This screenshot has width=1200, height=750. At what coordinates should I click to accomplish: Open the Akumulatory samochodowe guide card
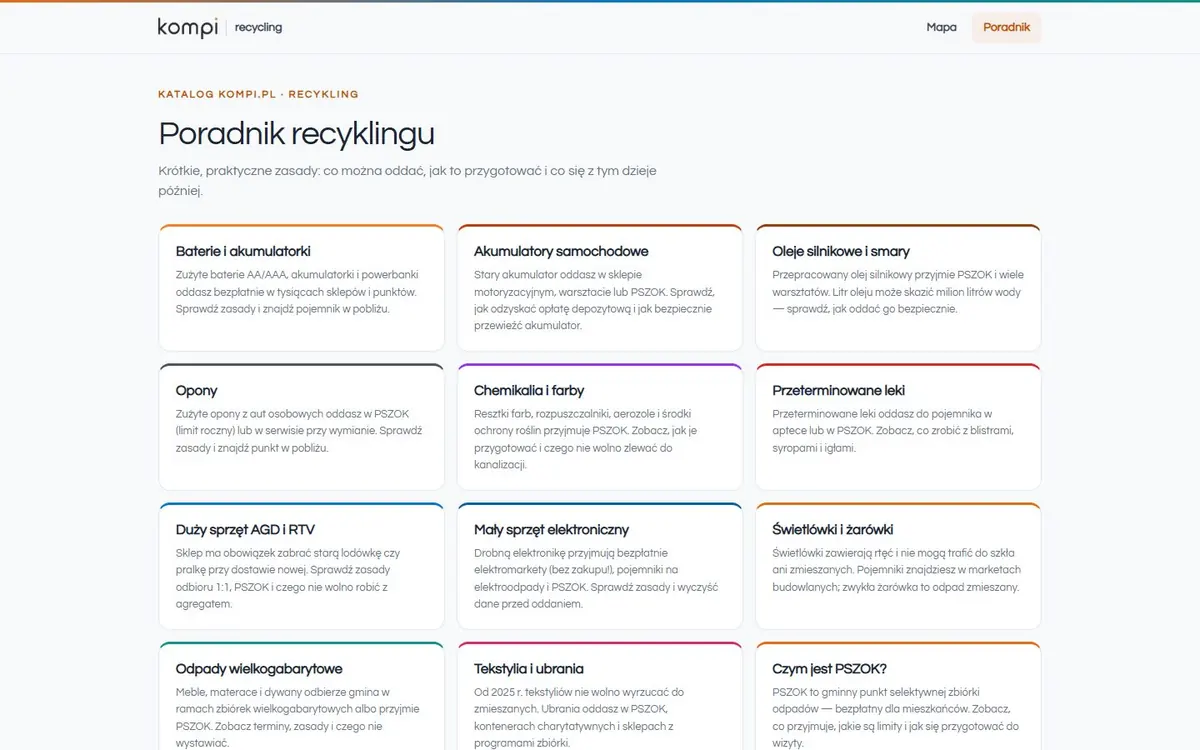(600, 288)
